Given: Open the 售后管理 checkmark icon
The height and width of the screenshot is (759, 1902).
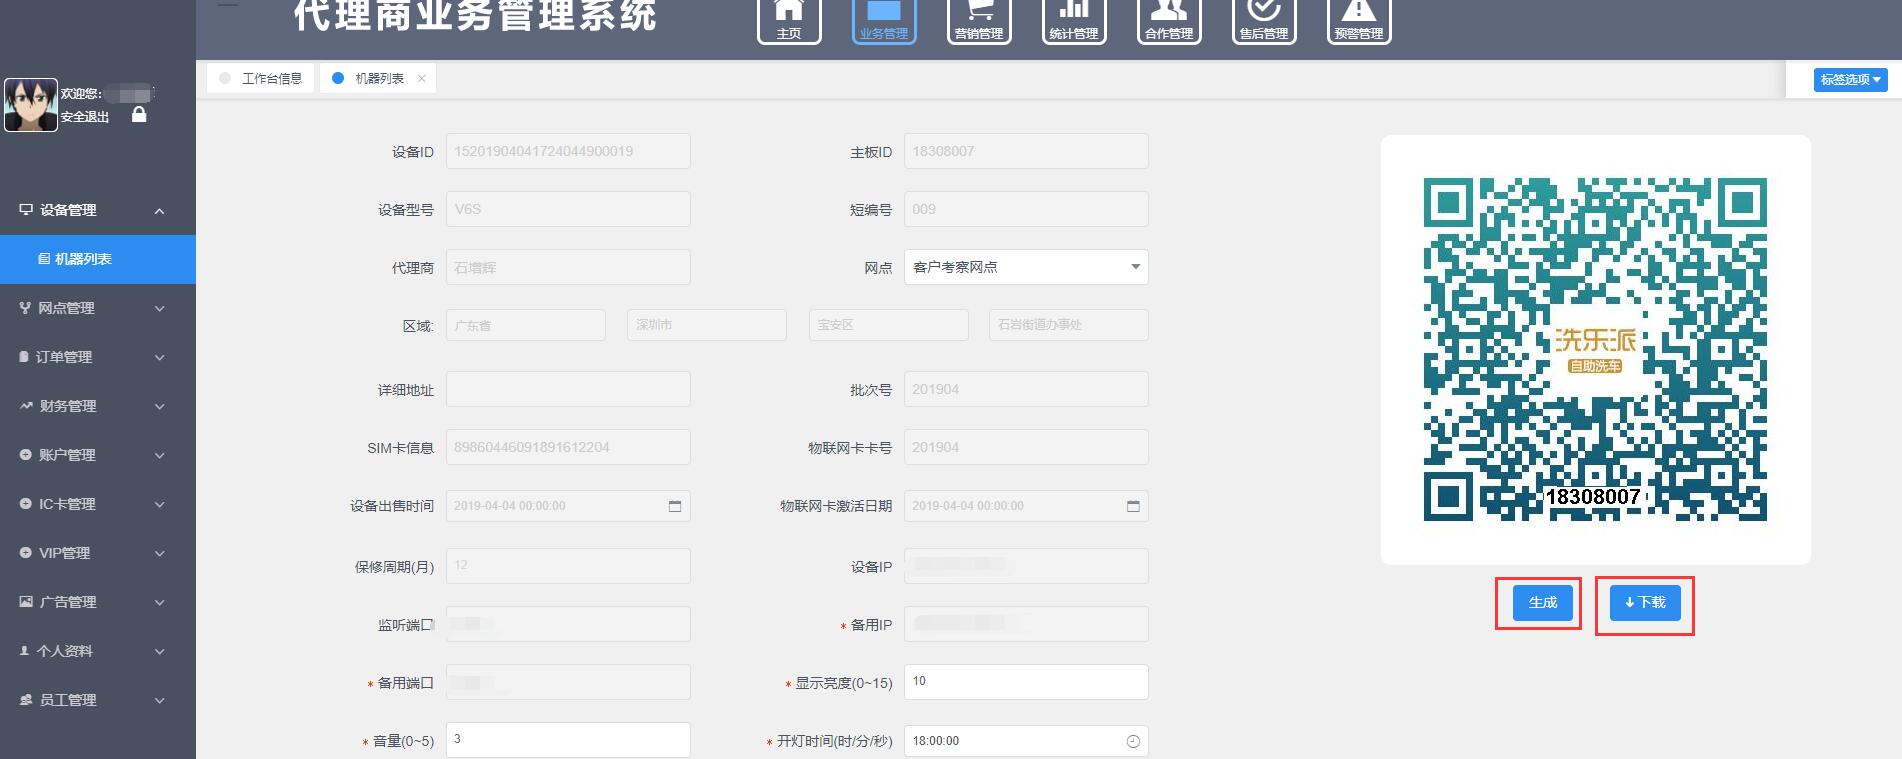Looking at the screenshot, I should [x=1264, y=20].
